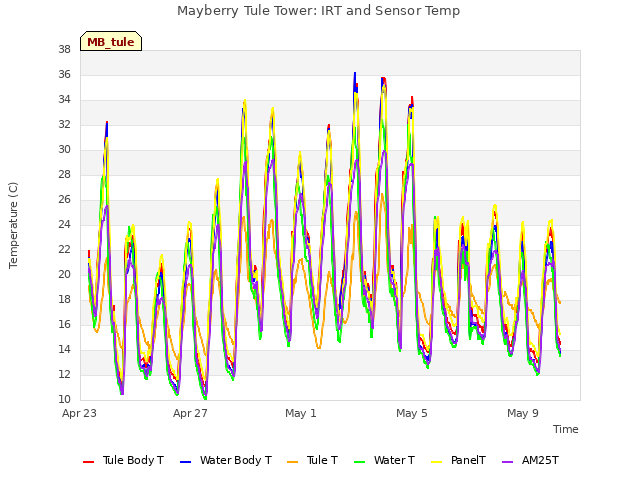Click the 22 y-axis tick label

(x=64, y=249)
